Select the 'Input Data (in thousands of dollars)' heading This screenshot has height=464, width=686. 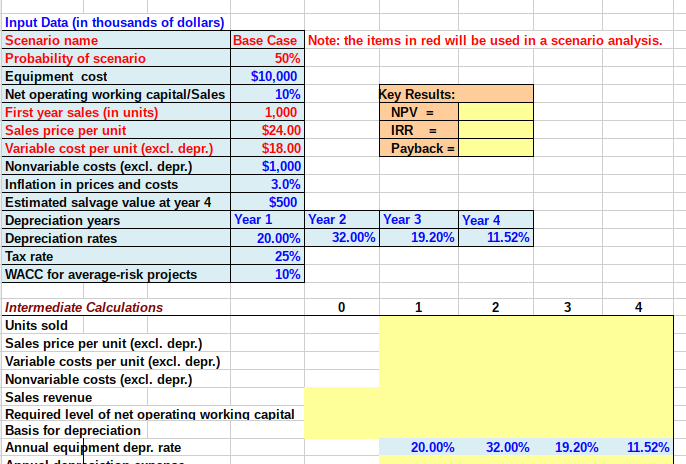click(x=114, y=22)
